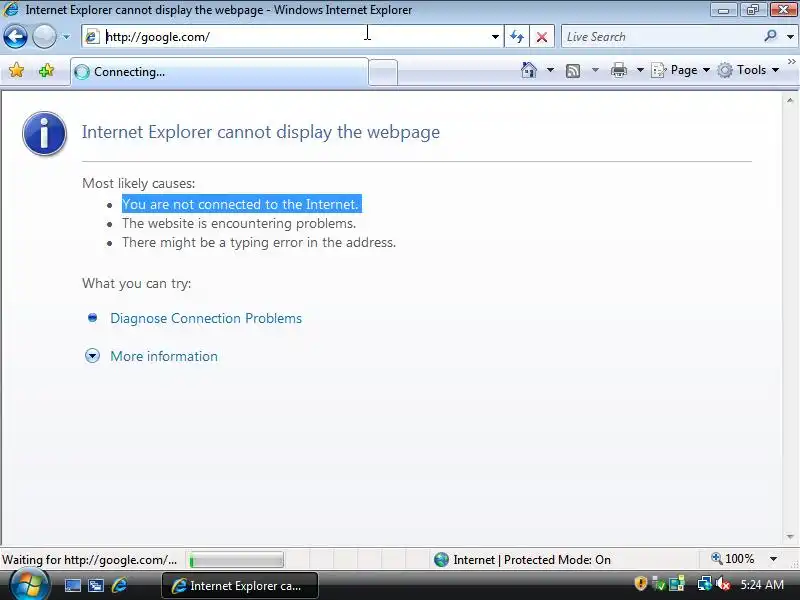This screenshot has width=800, height=600.
Task: Stop loading with the red X button
Action: tap(542, 37)
